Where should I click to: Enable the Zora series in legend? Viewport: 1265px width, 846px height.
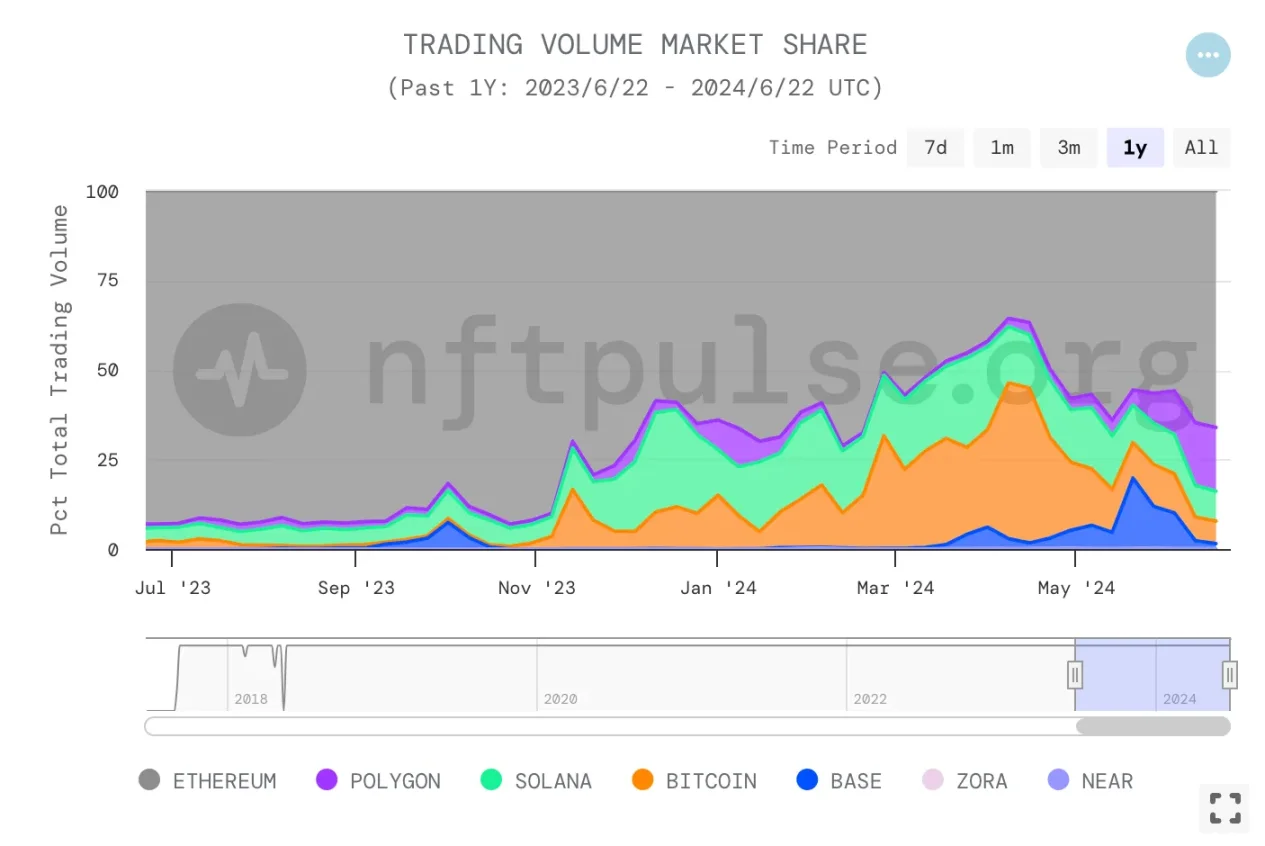932,780
